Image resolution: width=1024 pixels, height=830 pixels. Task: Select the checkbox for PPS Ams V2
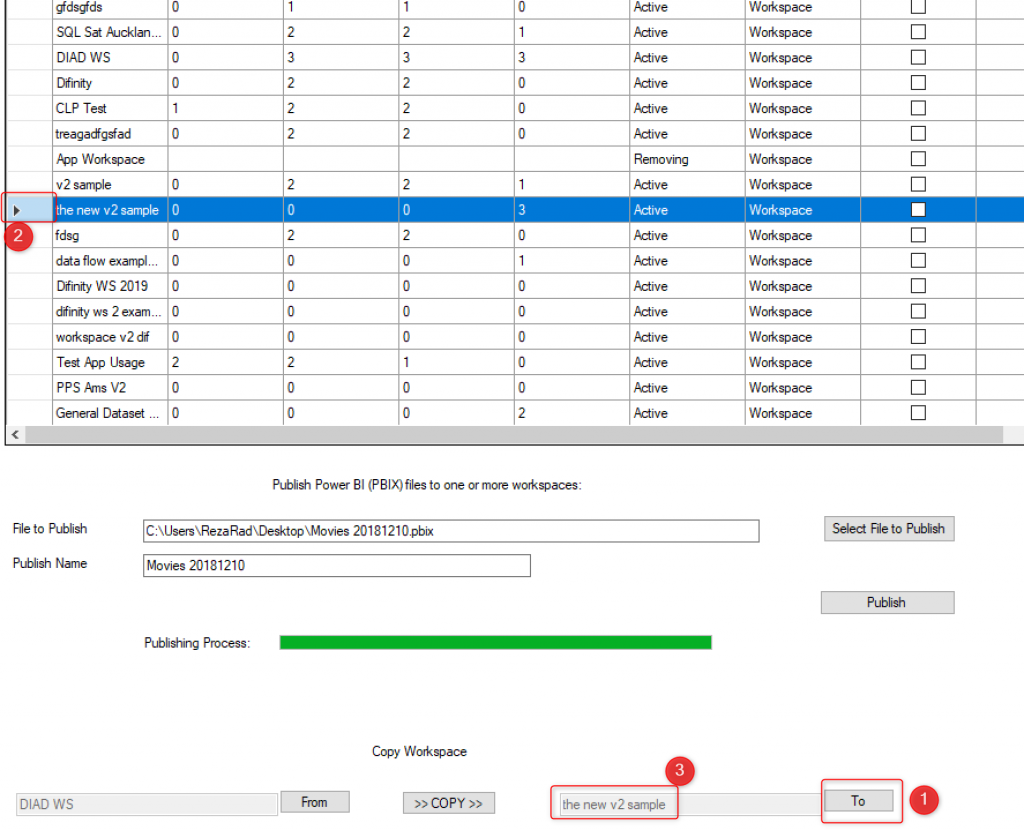click(917, 387)
